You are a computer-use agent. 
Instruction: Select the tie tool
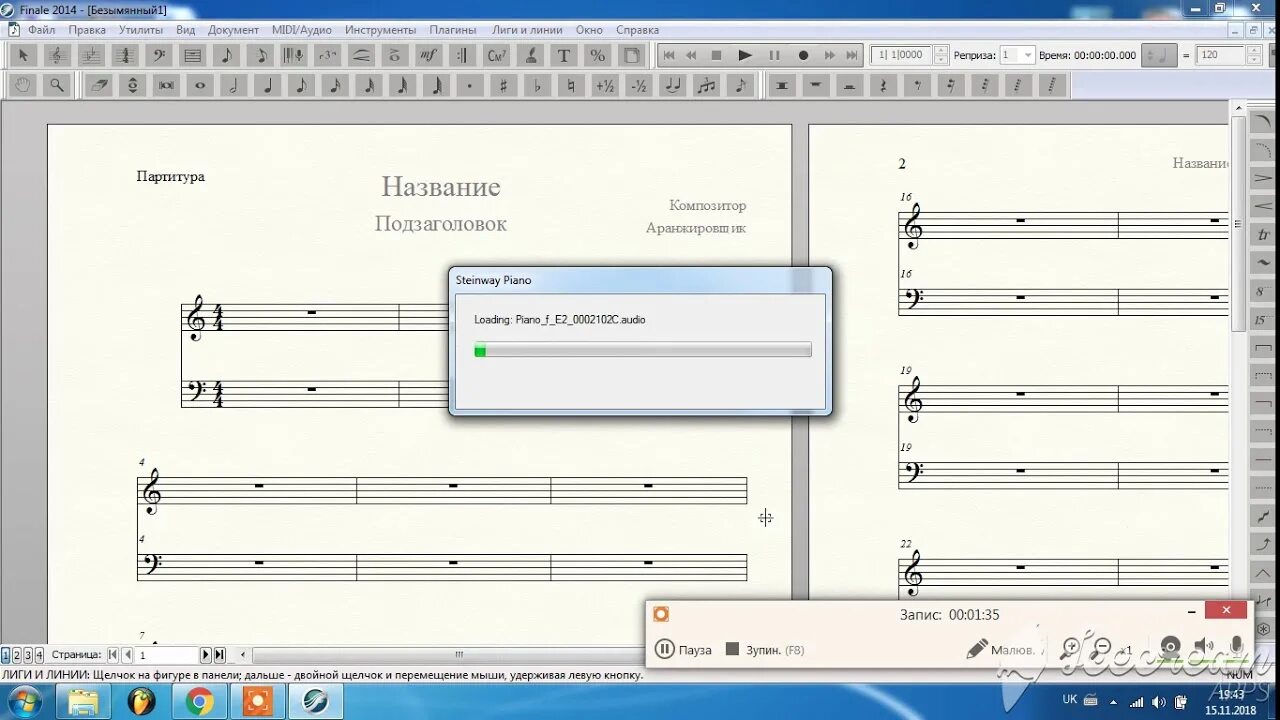click(x=673, y=86)
